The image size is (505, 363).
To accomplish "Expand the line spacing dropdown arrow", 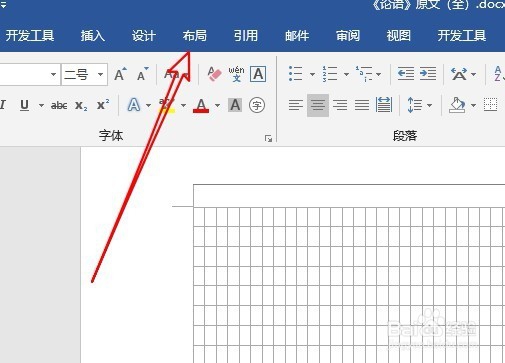I will [x=430, y=105].
